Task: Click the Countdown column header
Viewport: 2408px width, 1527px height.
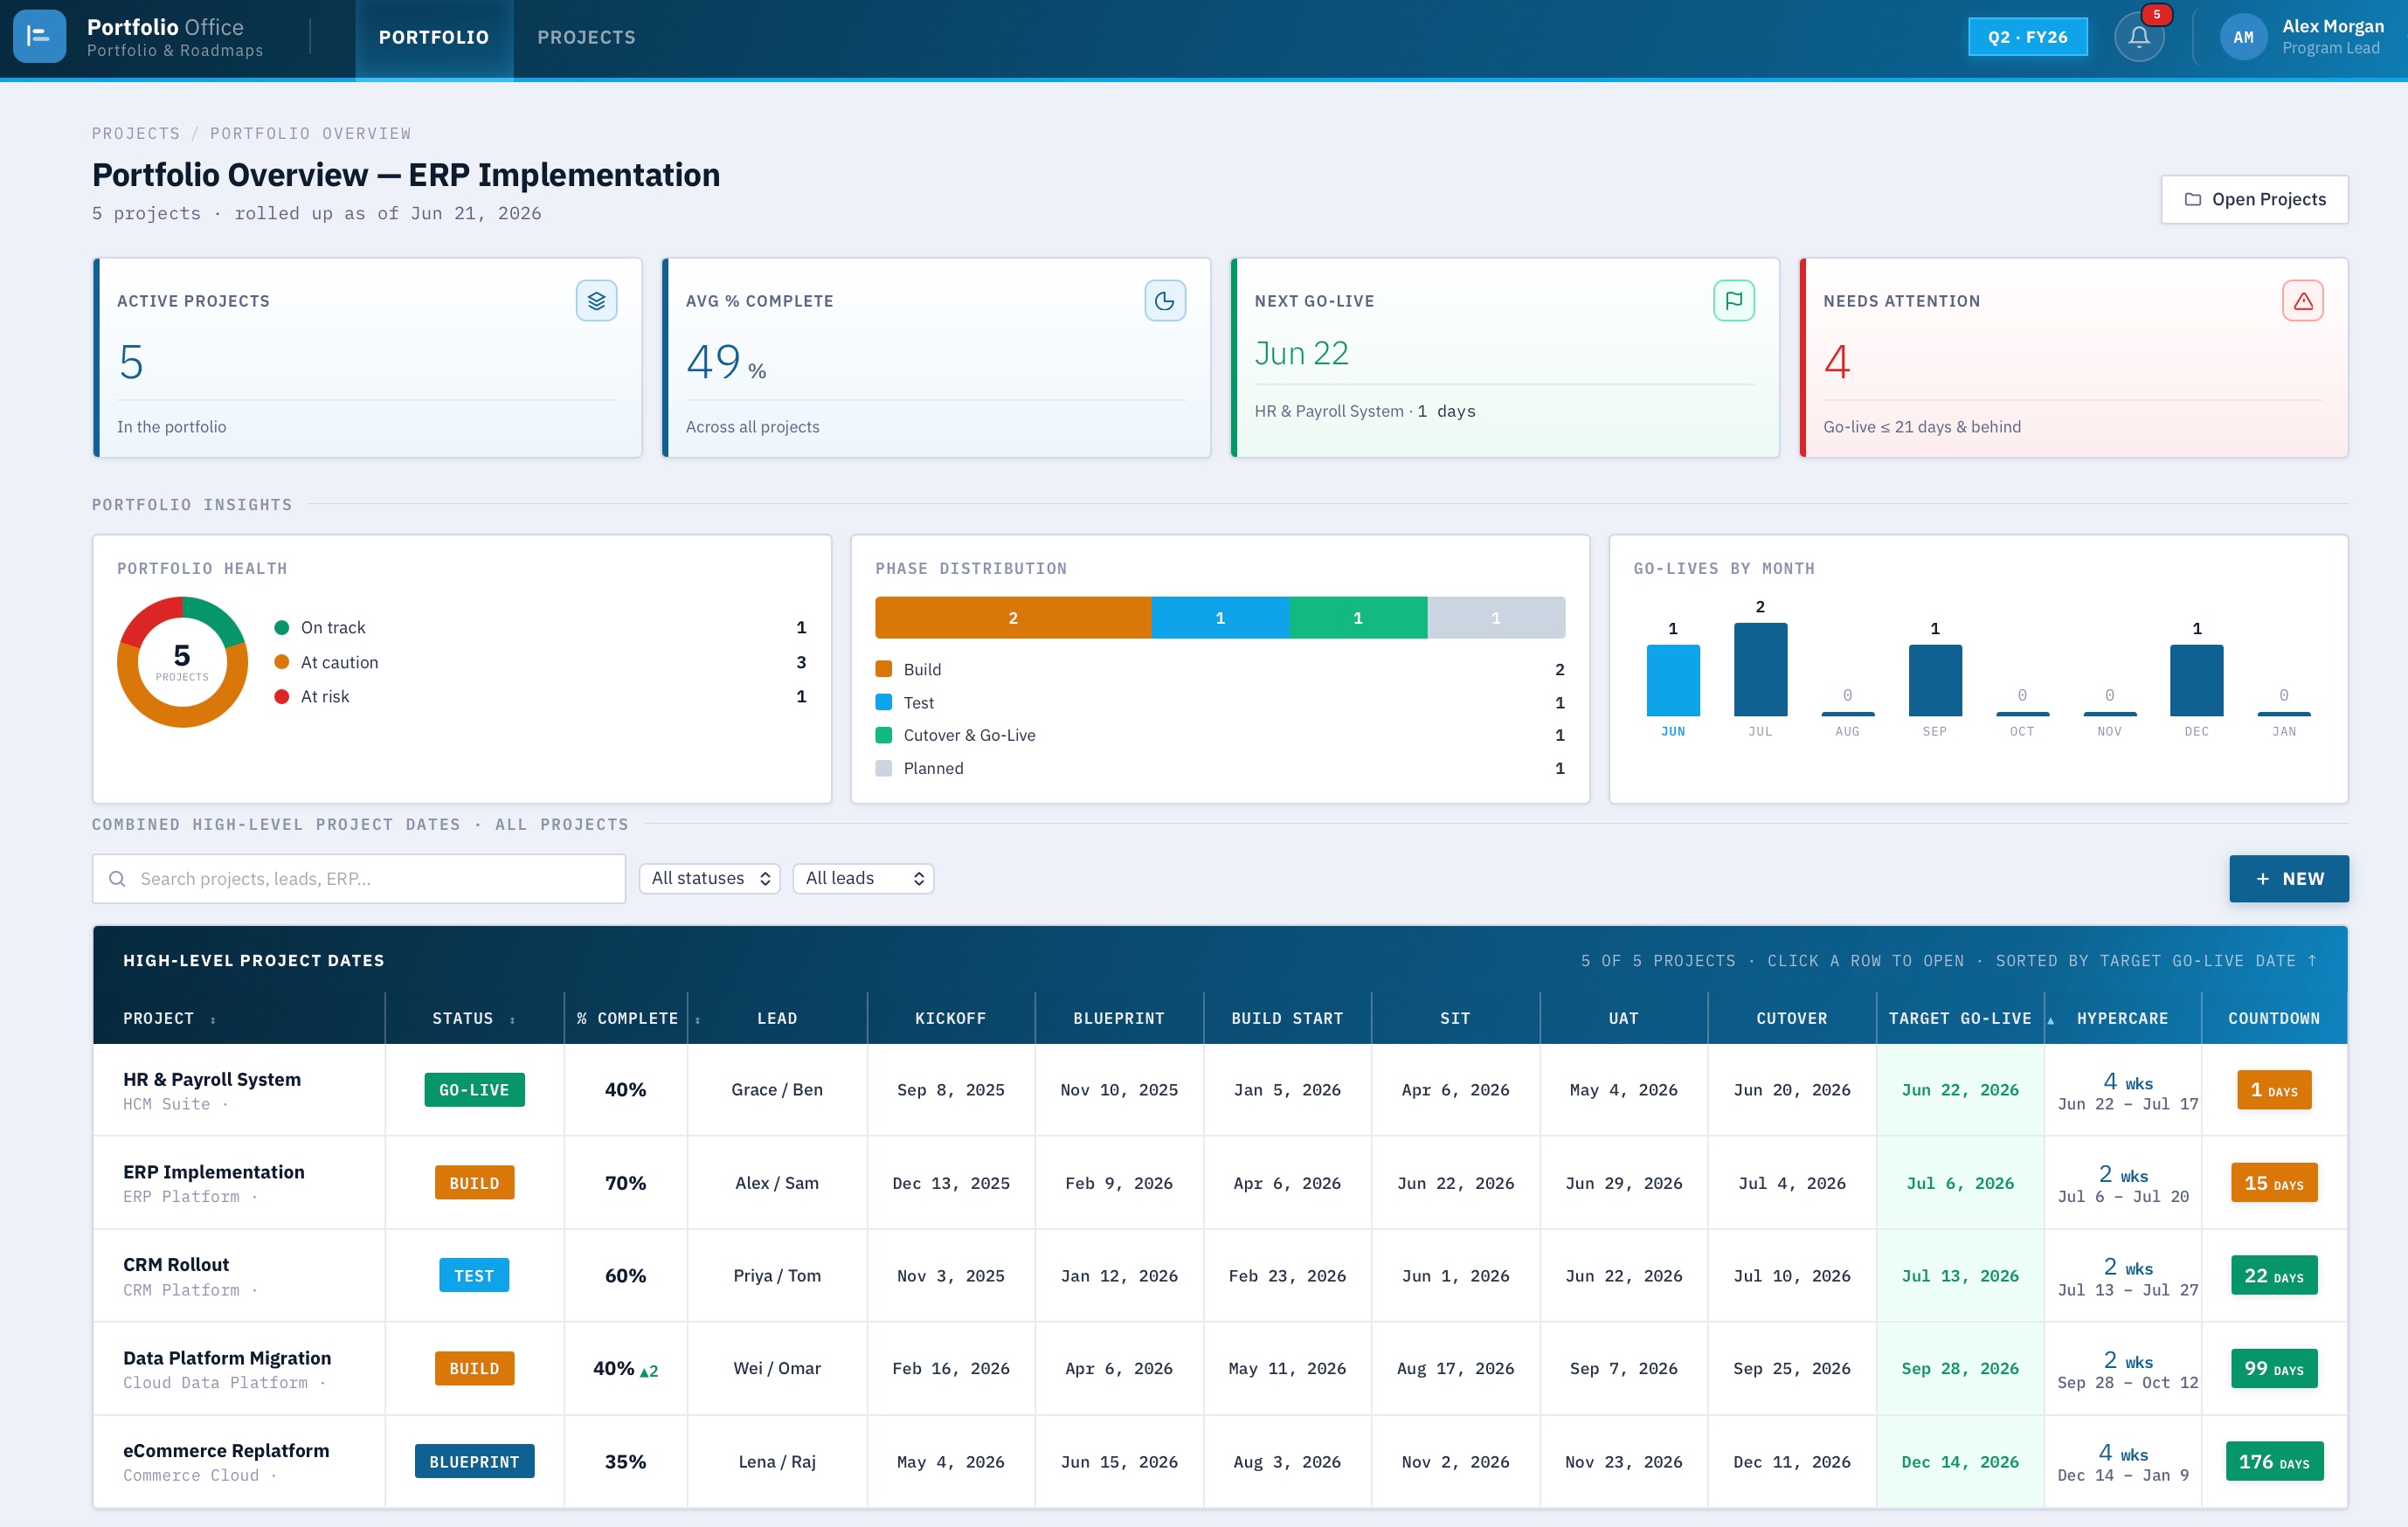Action: click(x=2274, y=1018)
